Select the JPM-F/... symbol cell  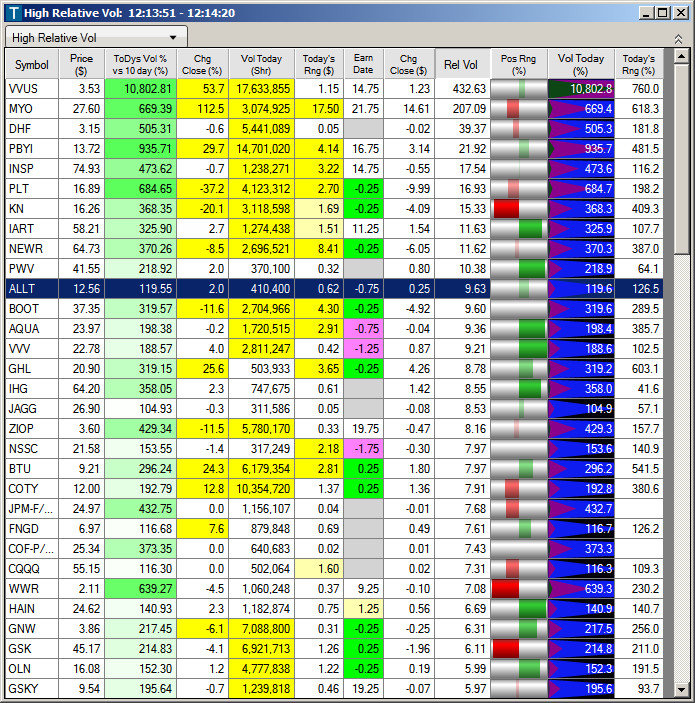click(x=31, y=508)
